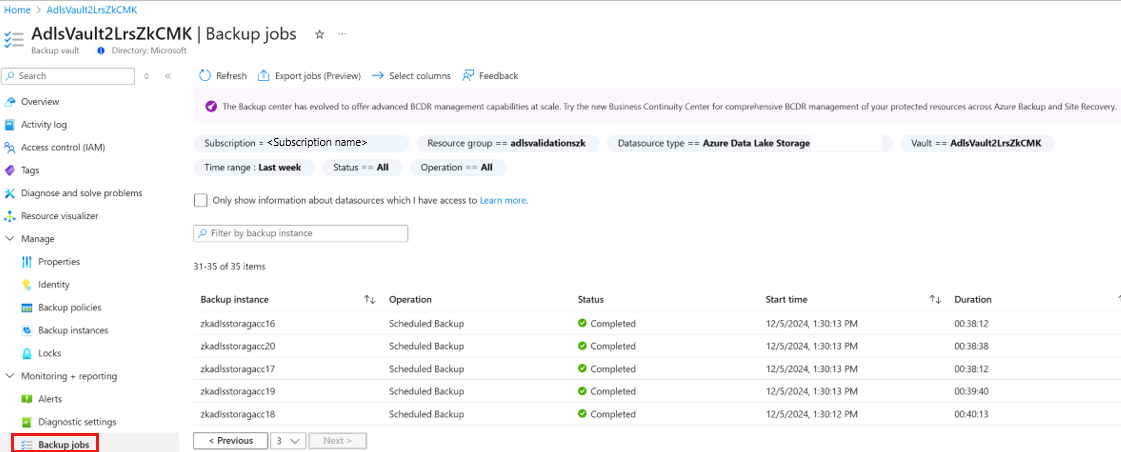
Task: Click the Properties icon under Manage
Action: point(27,262)
